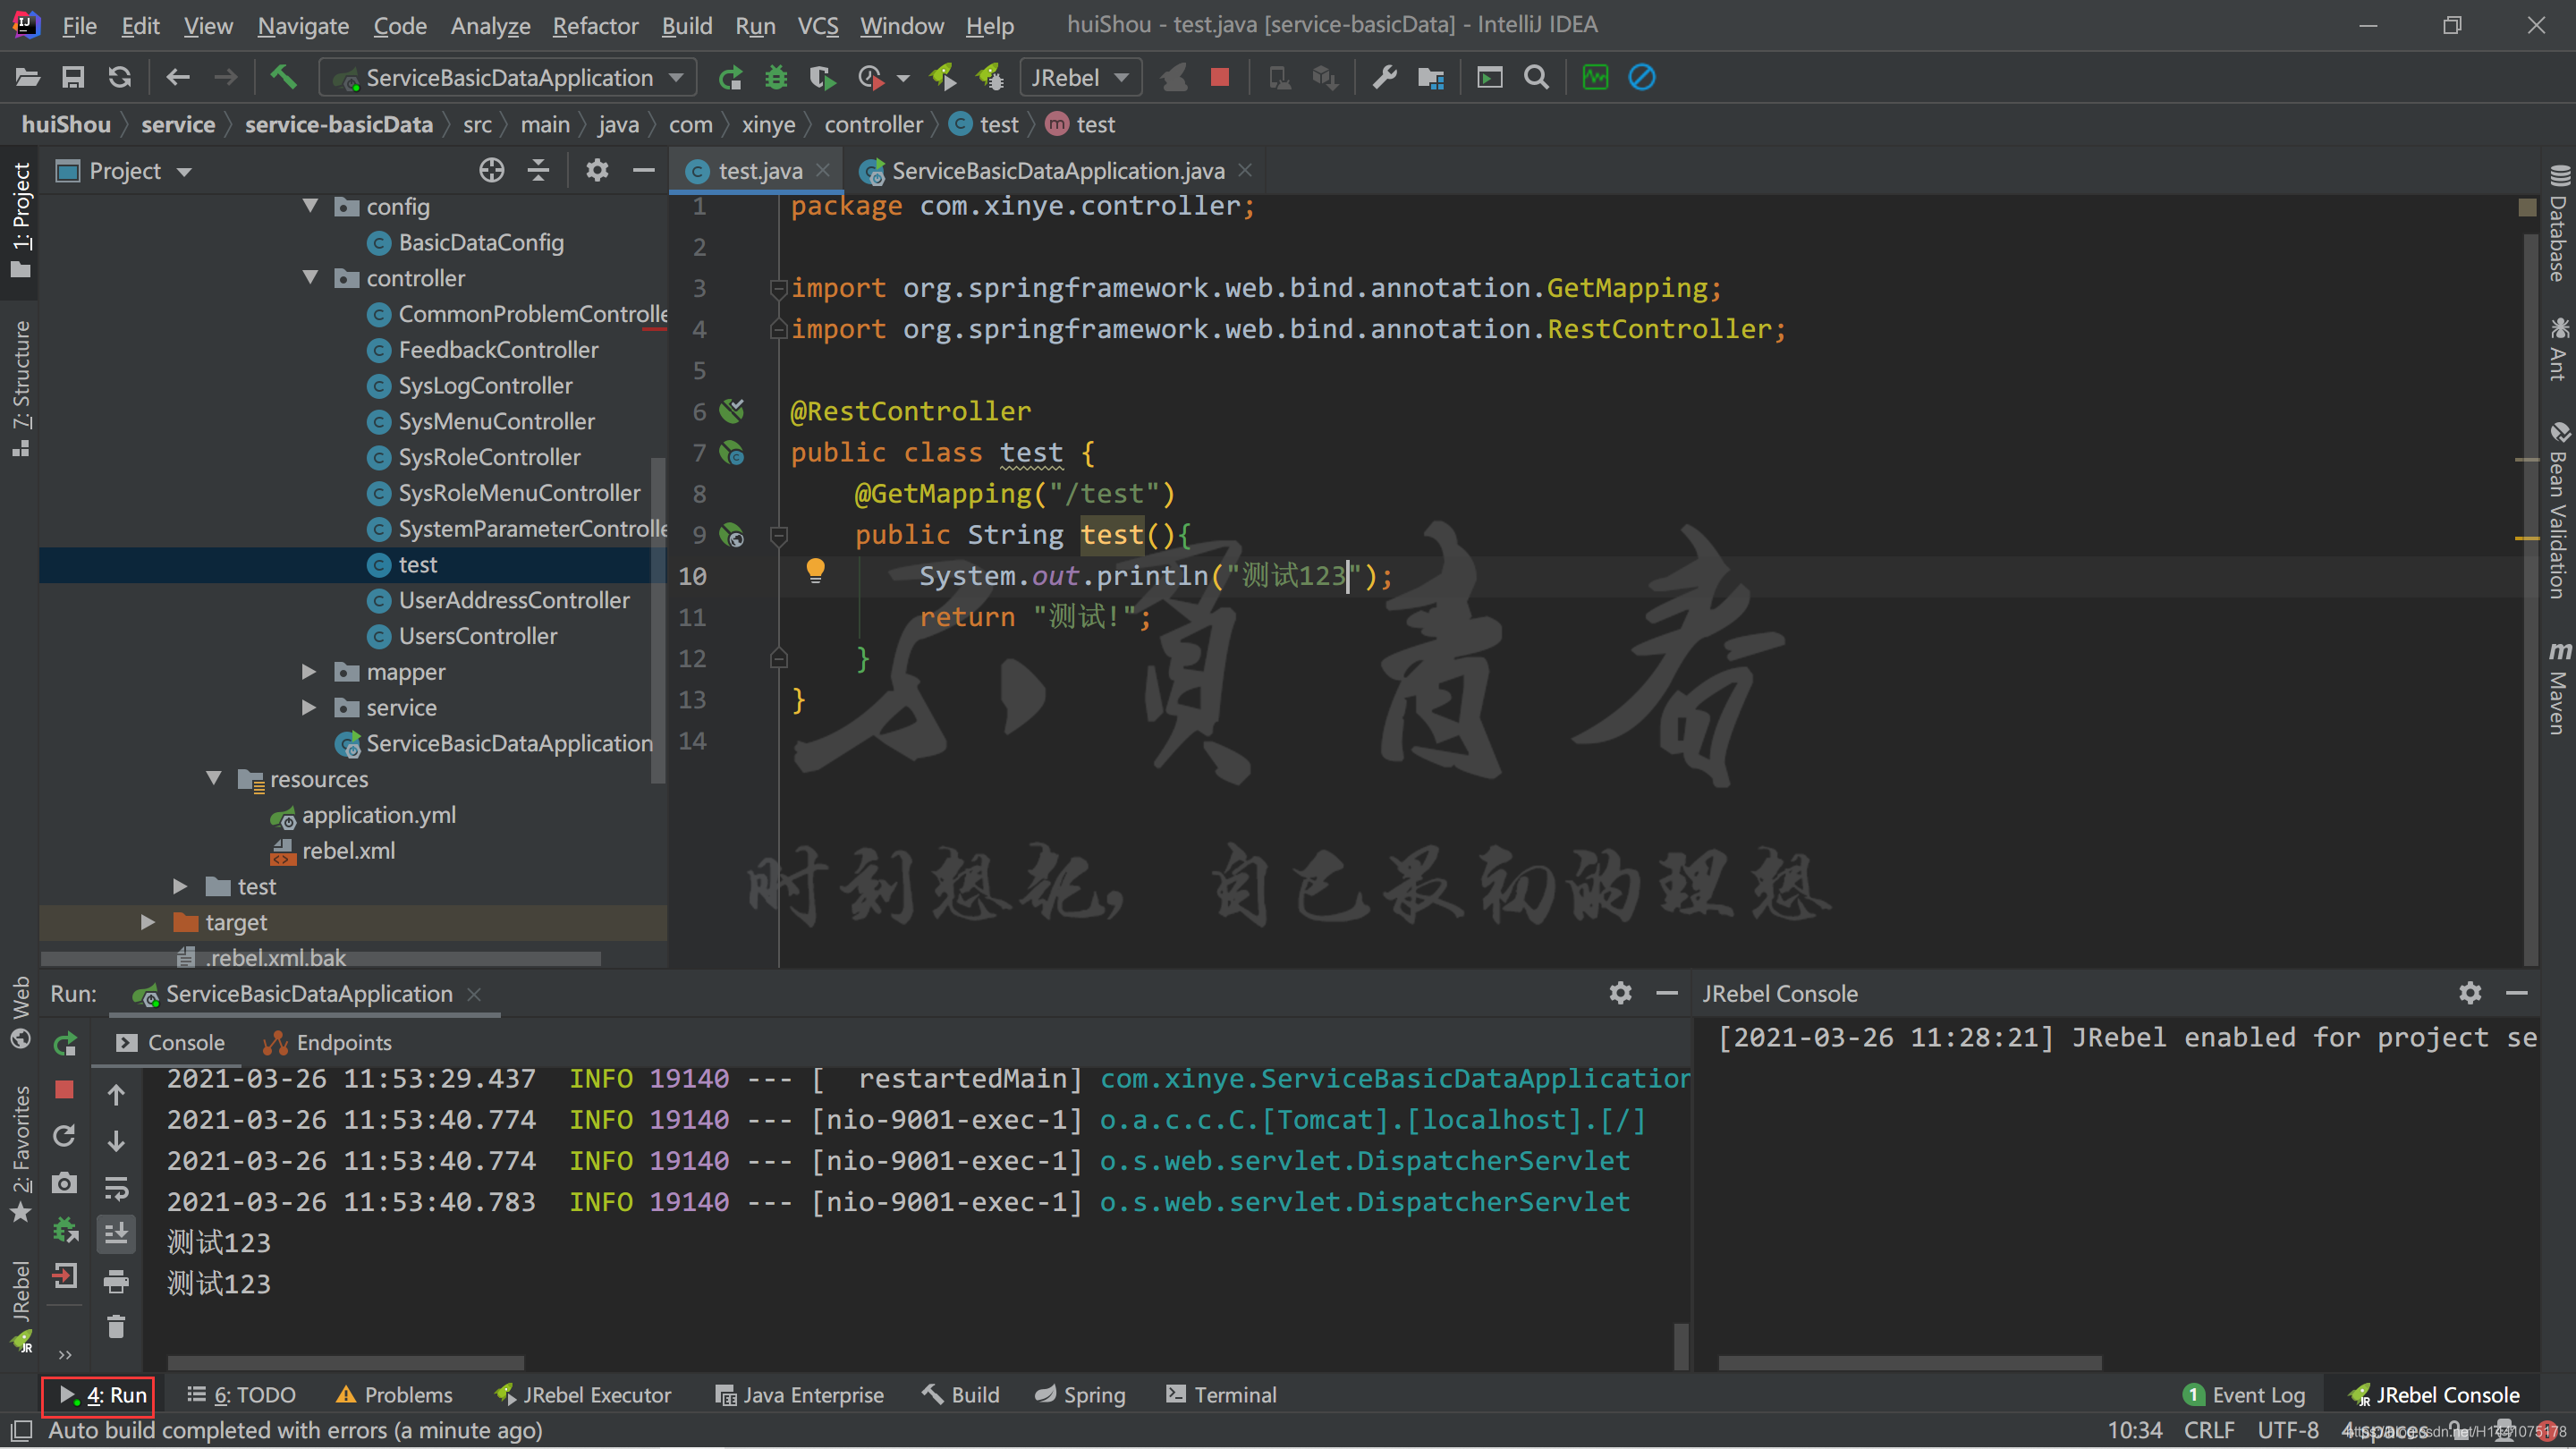Viewport: 2576px width, 1449px height.
Task: Click the Save All toolbar icon
Action: coord(73,77)
